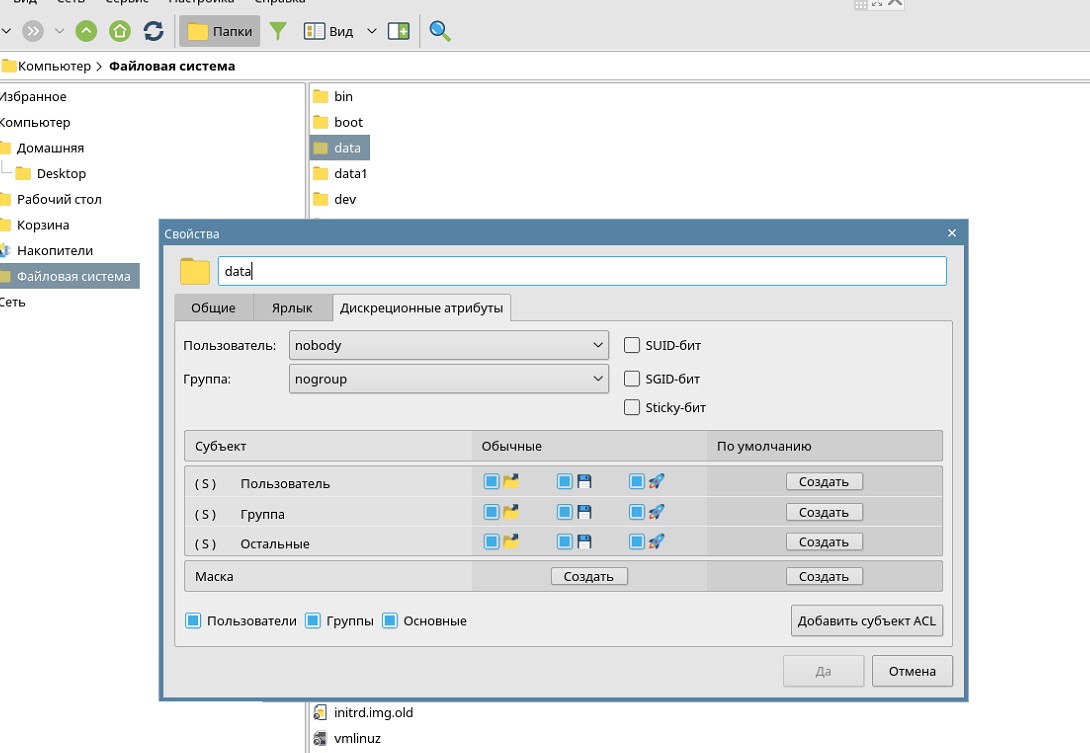This screenshot has width=1090, height=753.
Task: Open the Пользователь dropdown showing nobody
Action: click(448, 345)
